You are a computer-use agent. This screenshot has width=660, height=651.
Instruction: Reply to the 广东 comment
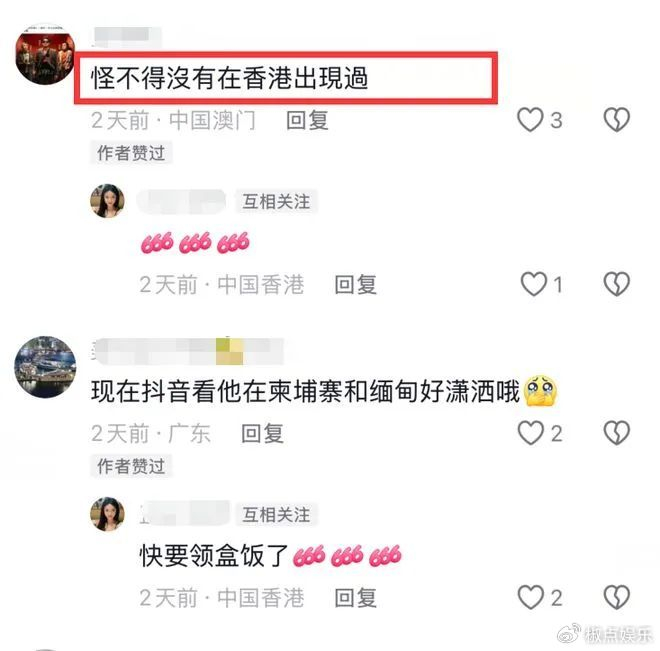[262, 433]
